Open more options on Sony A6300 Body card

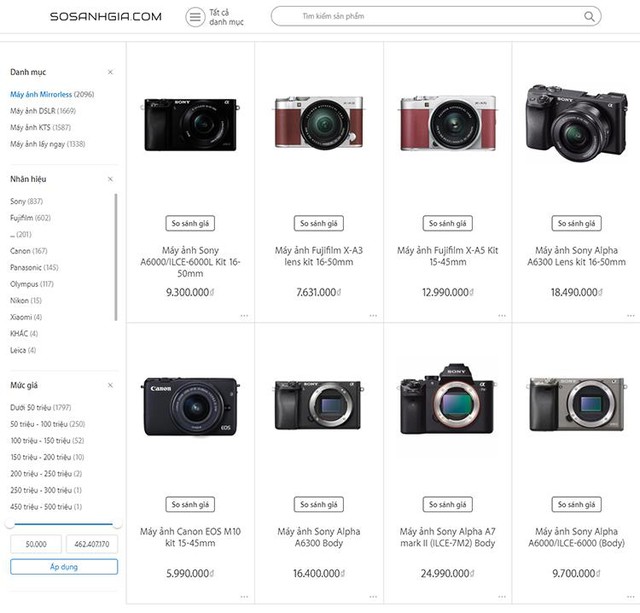coord(373,597)
